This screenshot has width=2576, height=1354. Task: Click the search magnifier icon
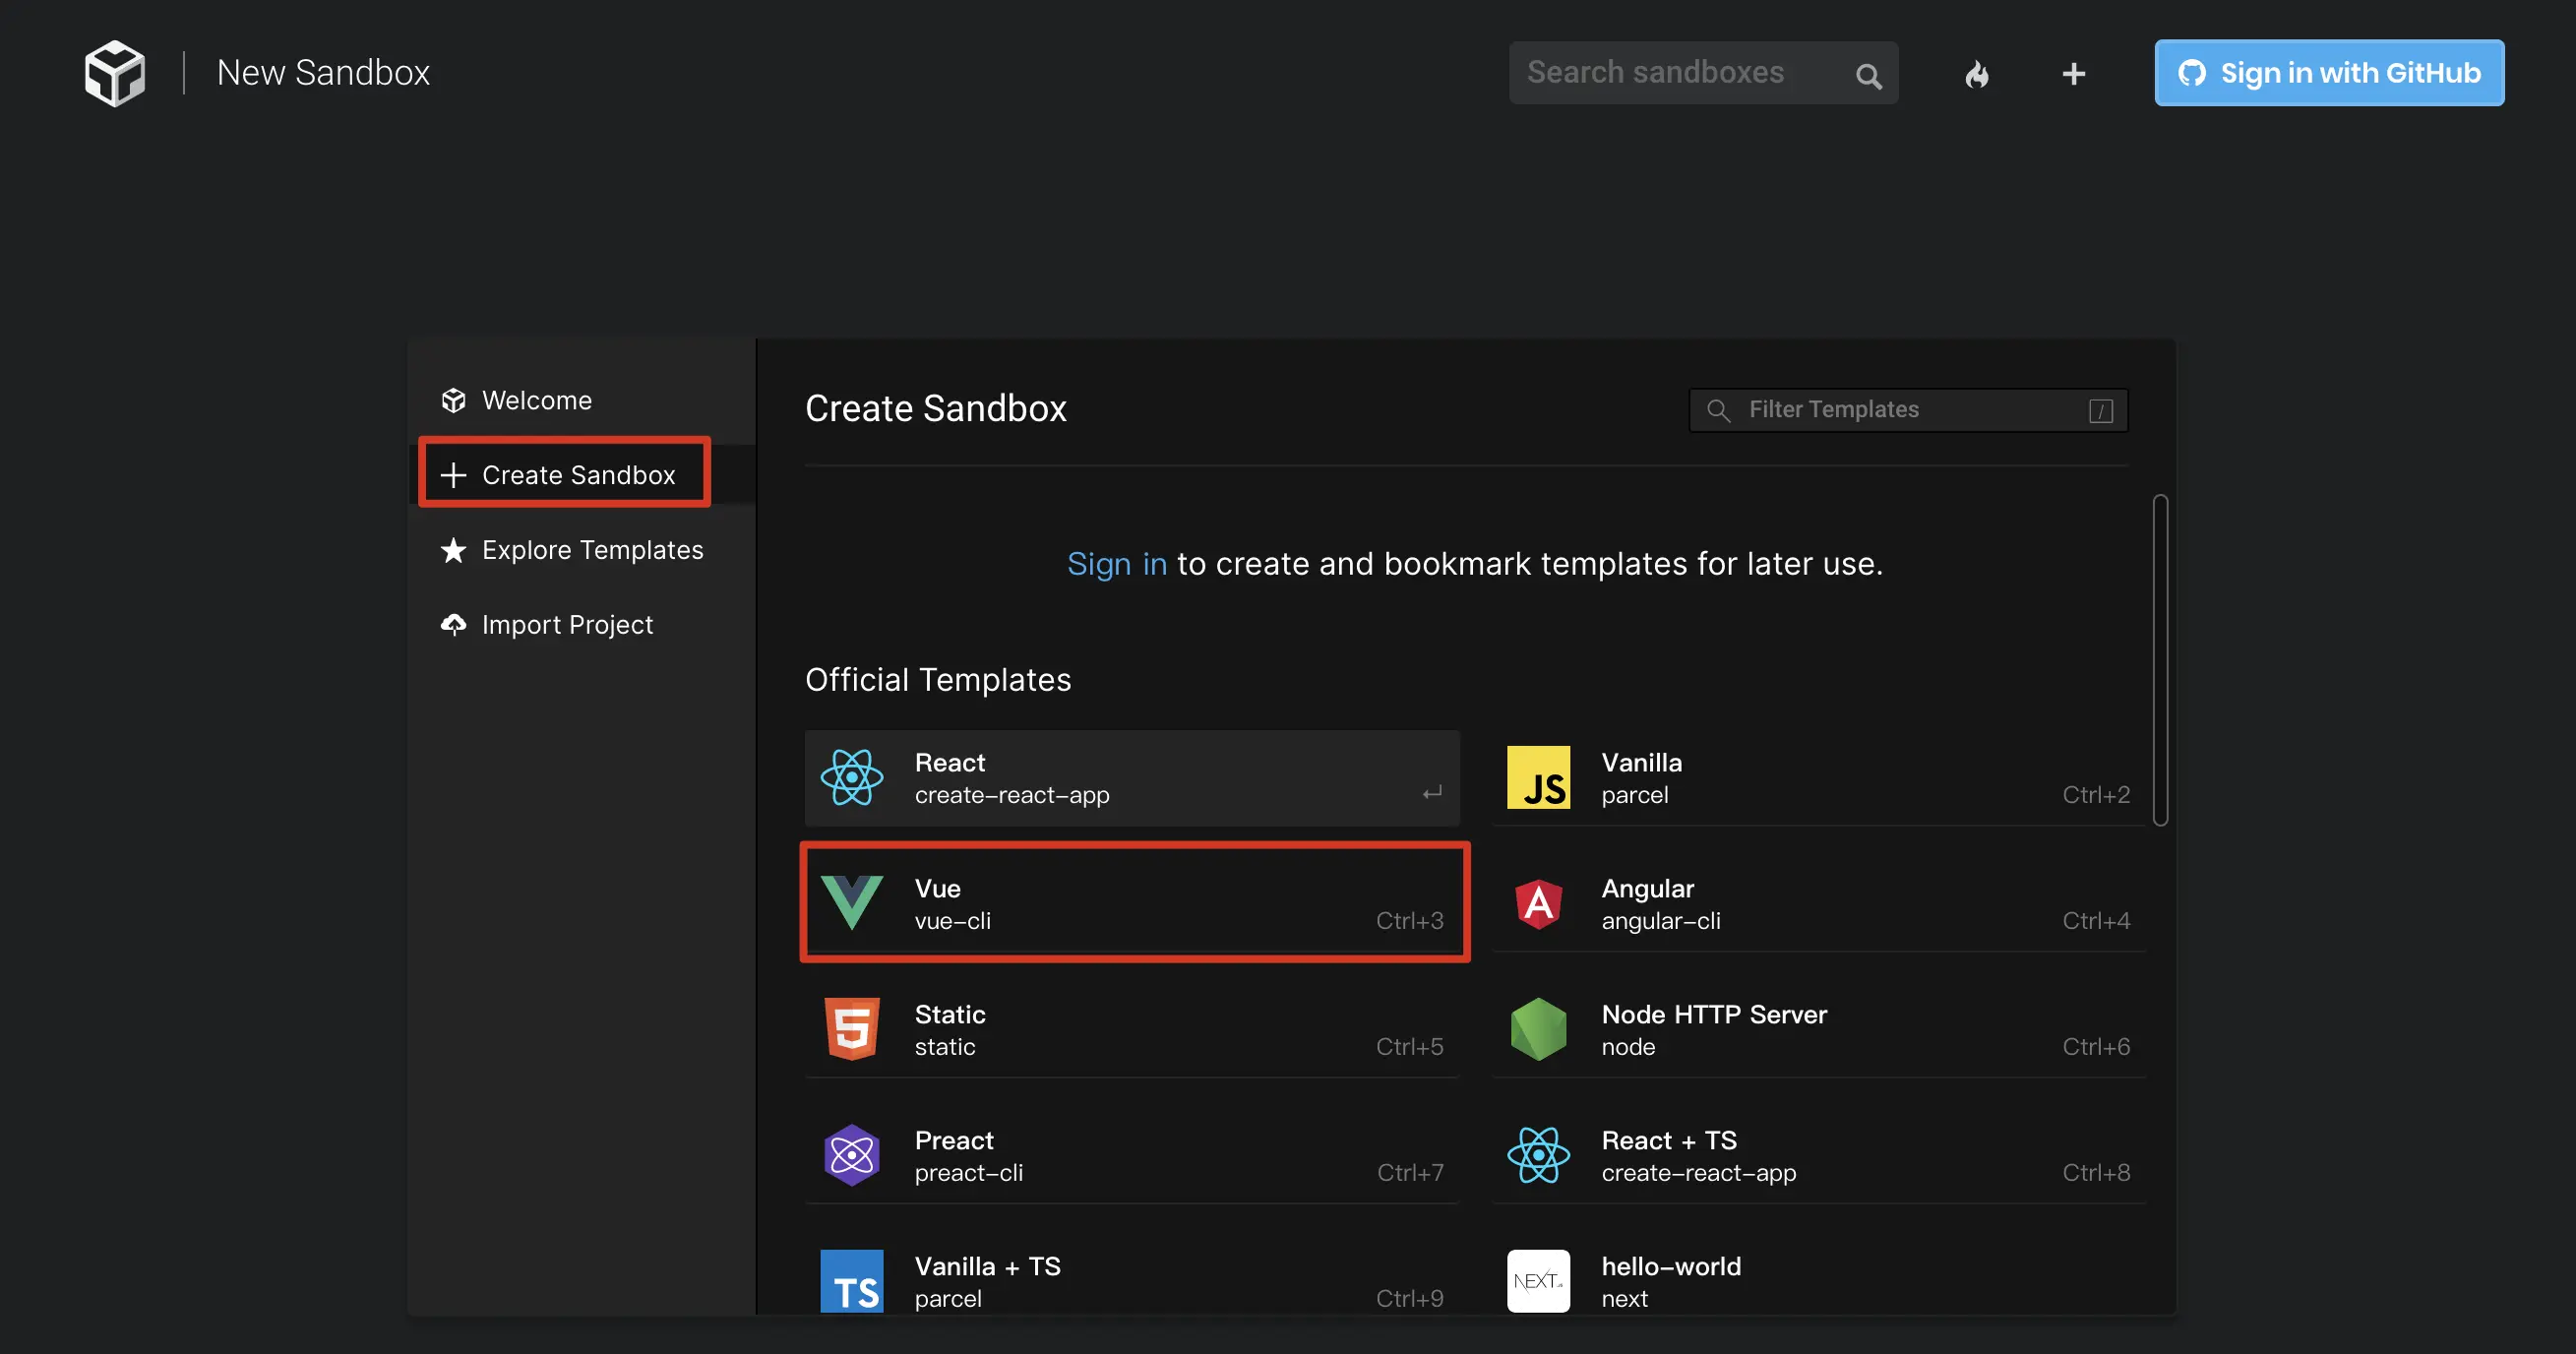(1868, 75)
